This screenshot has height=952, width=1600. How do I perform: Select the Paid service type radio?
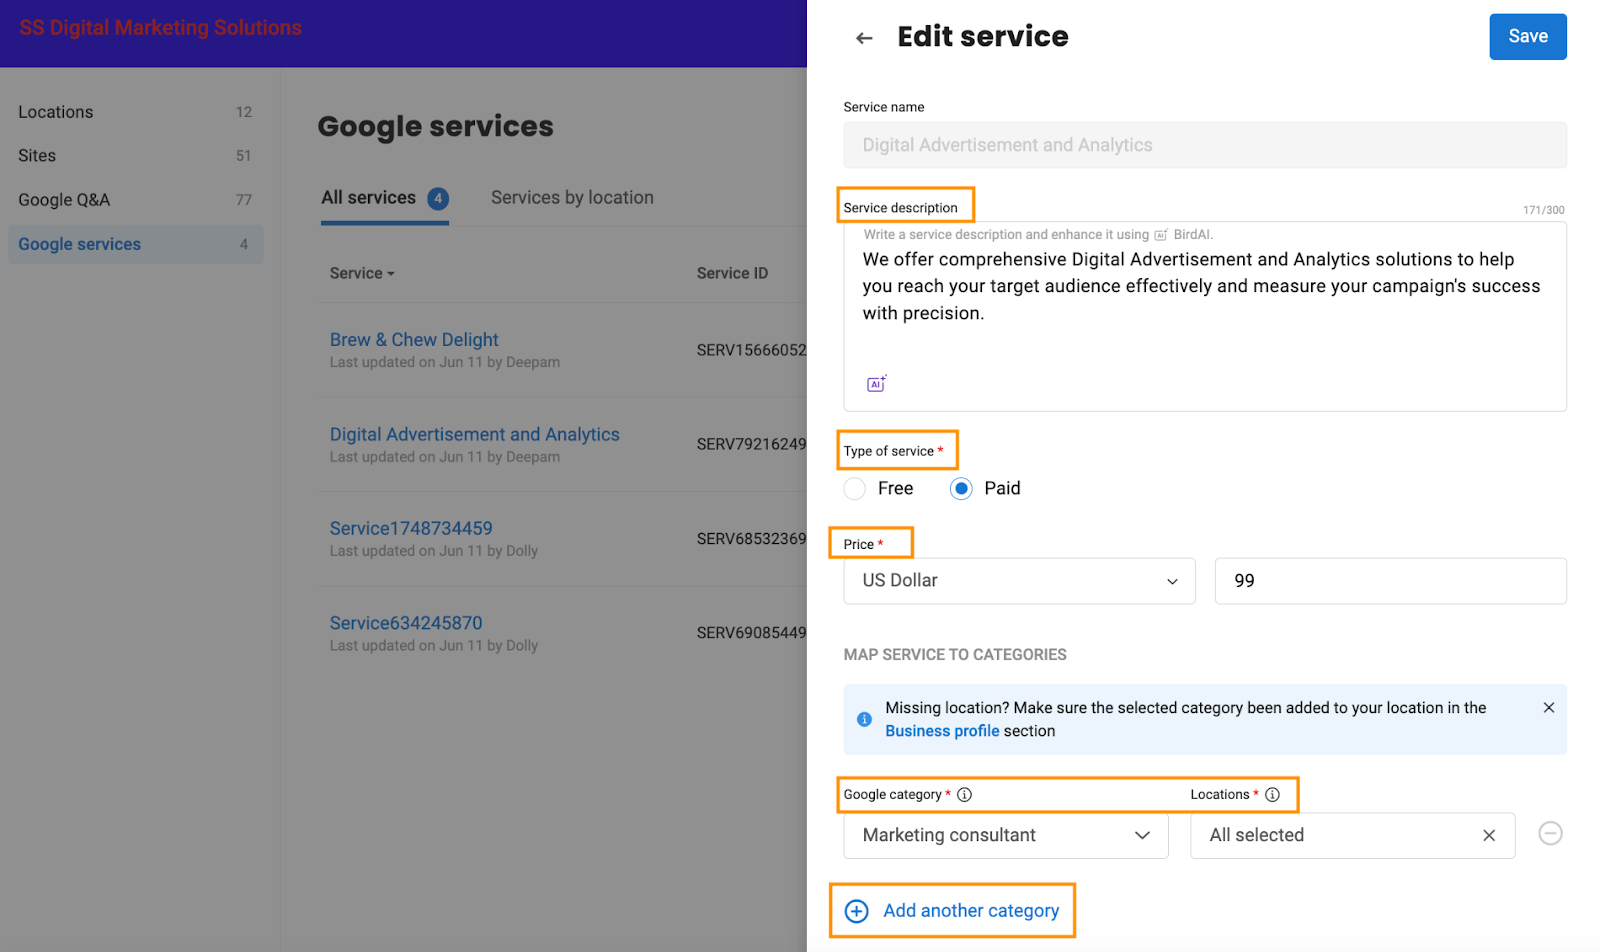tap(961, 489)
